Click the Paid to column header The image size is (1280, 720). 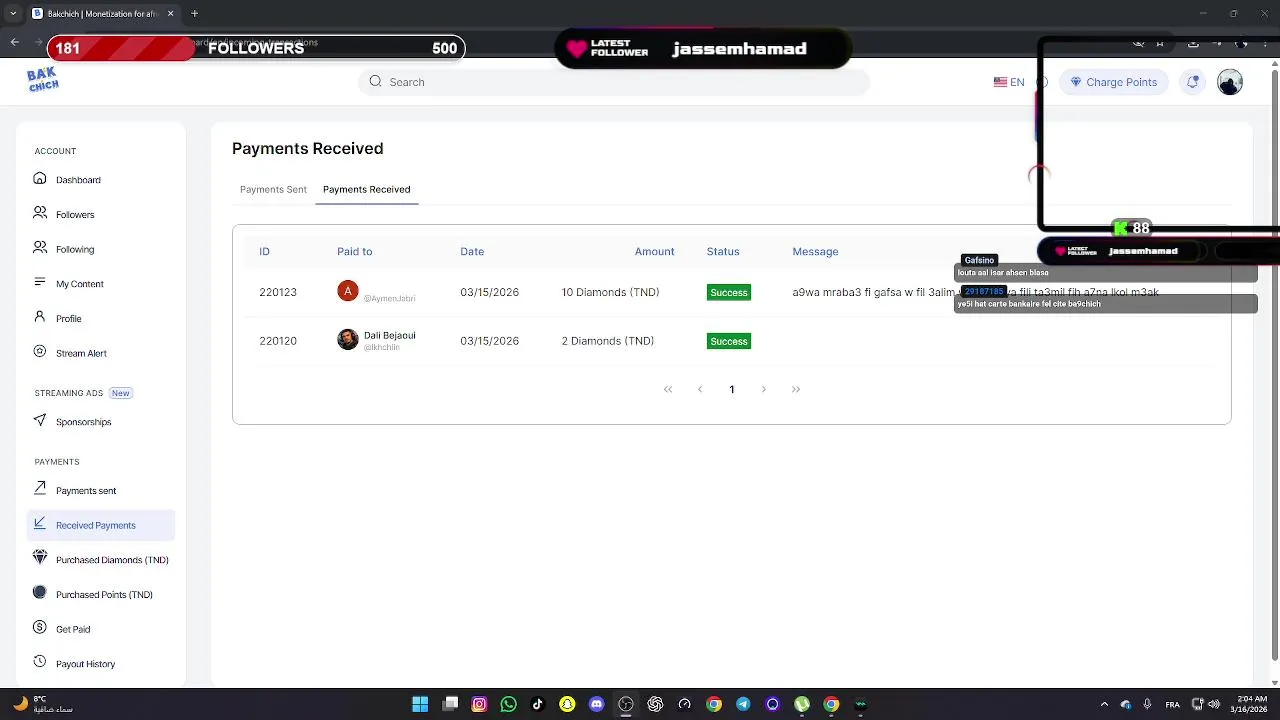[354, 251]
